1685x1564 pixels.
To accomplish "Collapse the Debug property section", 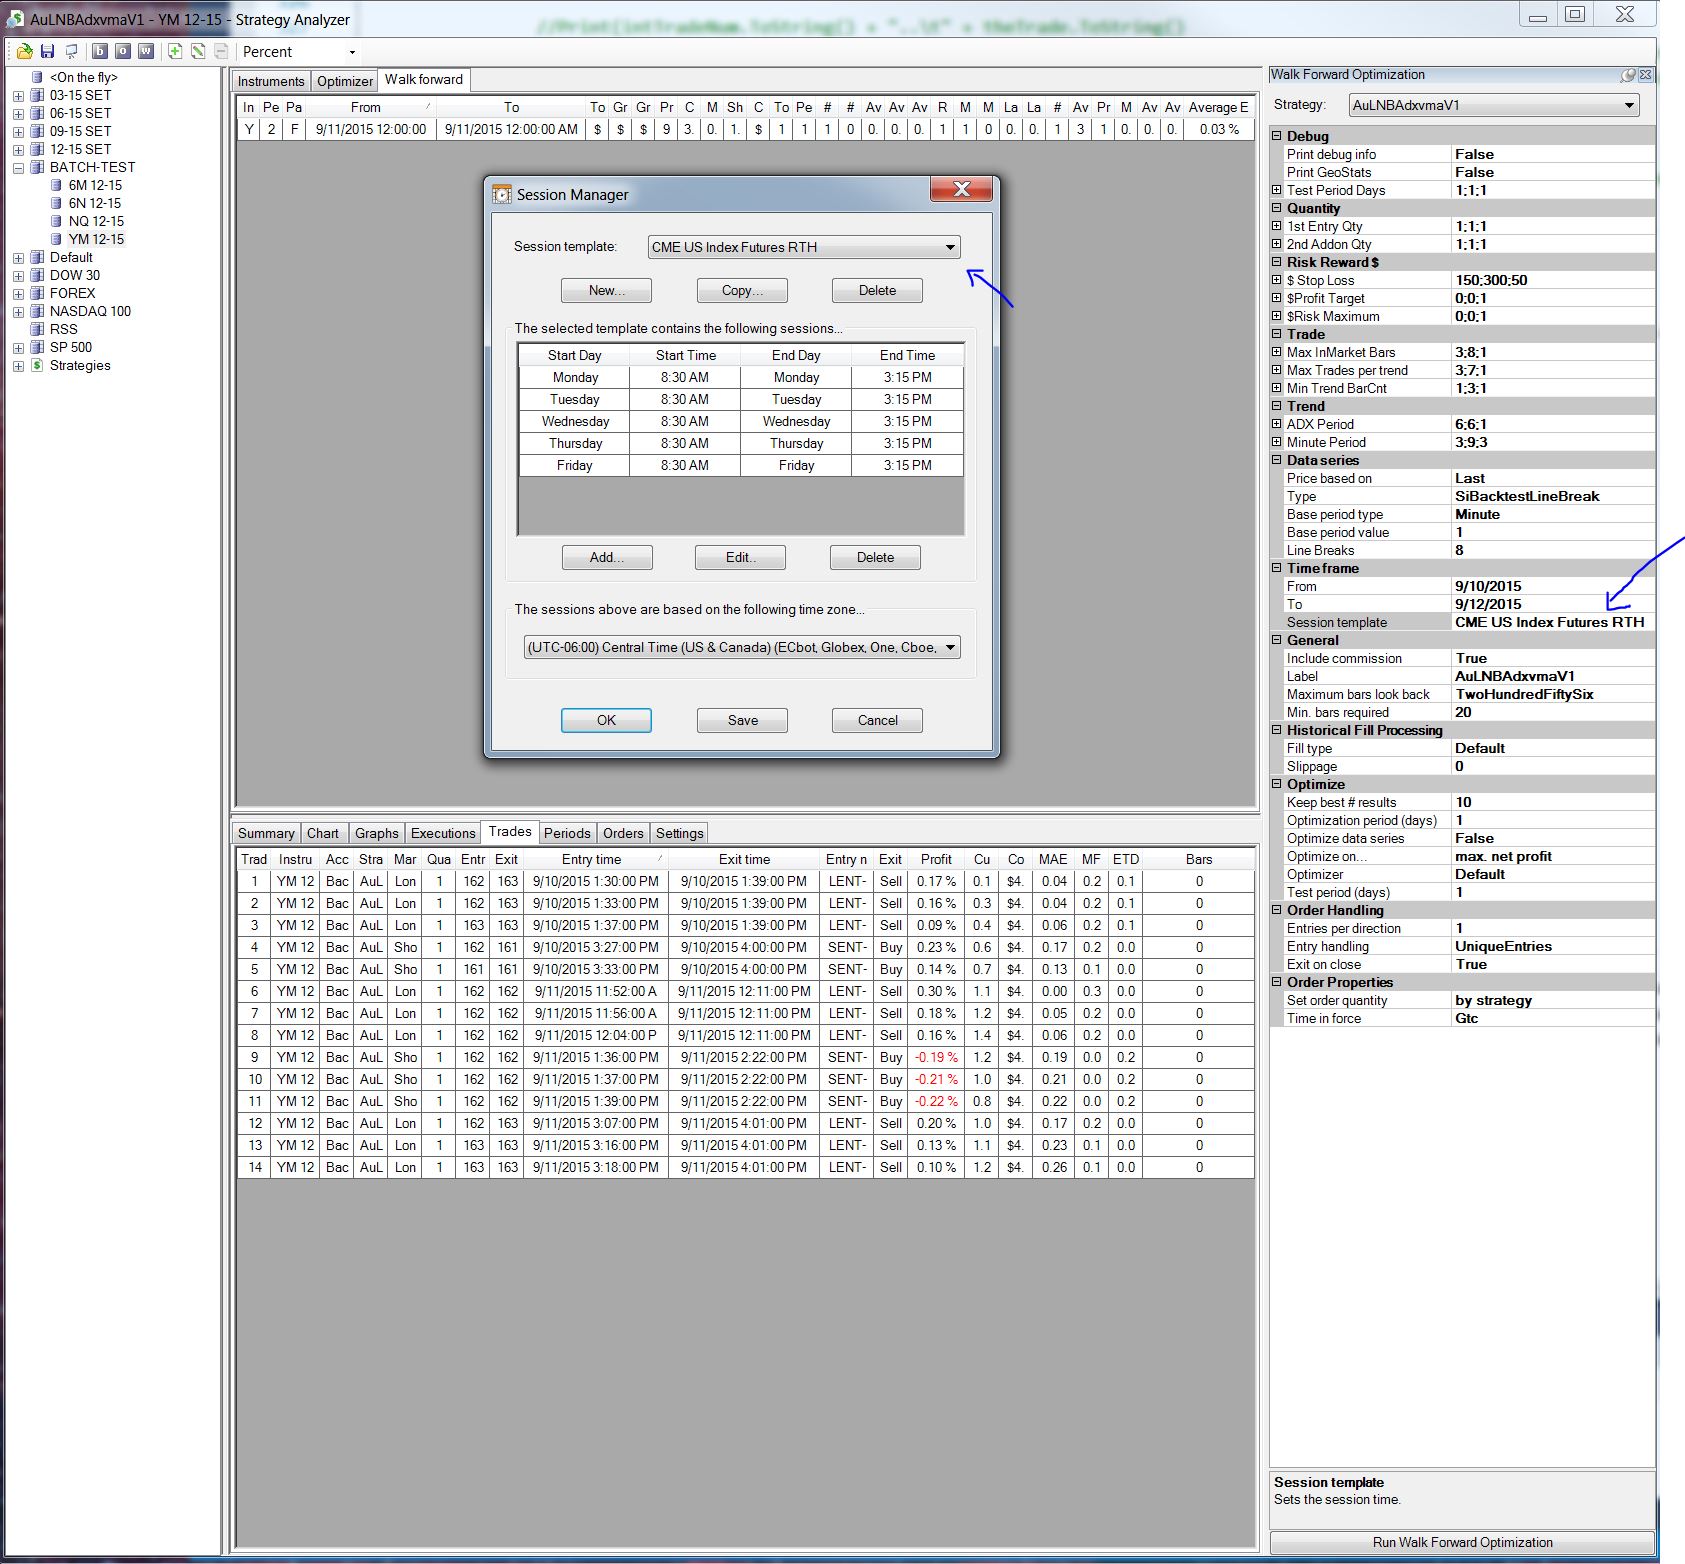I will tap(1277, 136).
